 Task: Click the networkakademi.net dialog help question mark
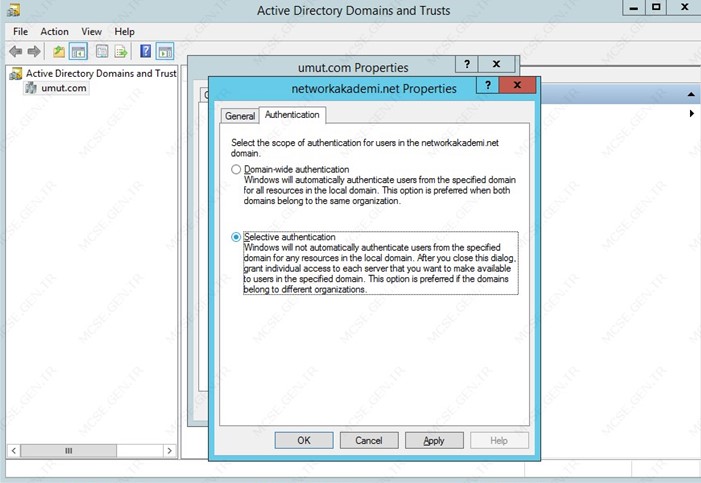pyautogui.click(x=488, y=85)
